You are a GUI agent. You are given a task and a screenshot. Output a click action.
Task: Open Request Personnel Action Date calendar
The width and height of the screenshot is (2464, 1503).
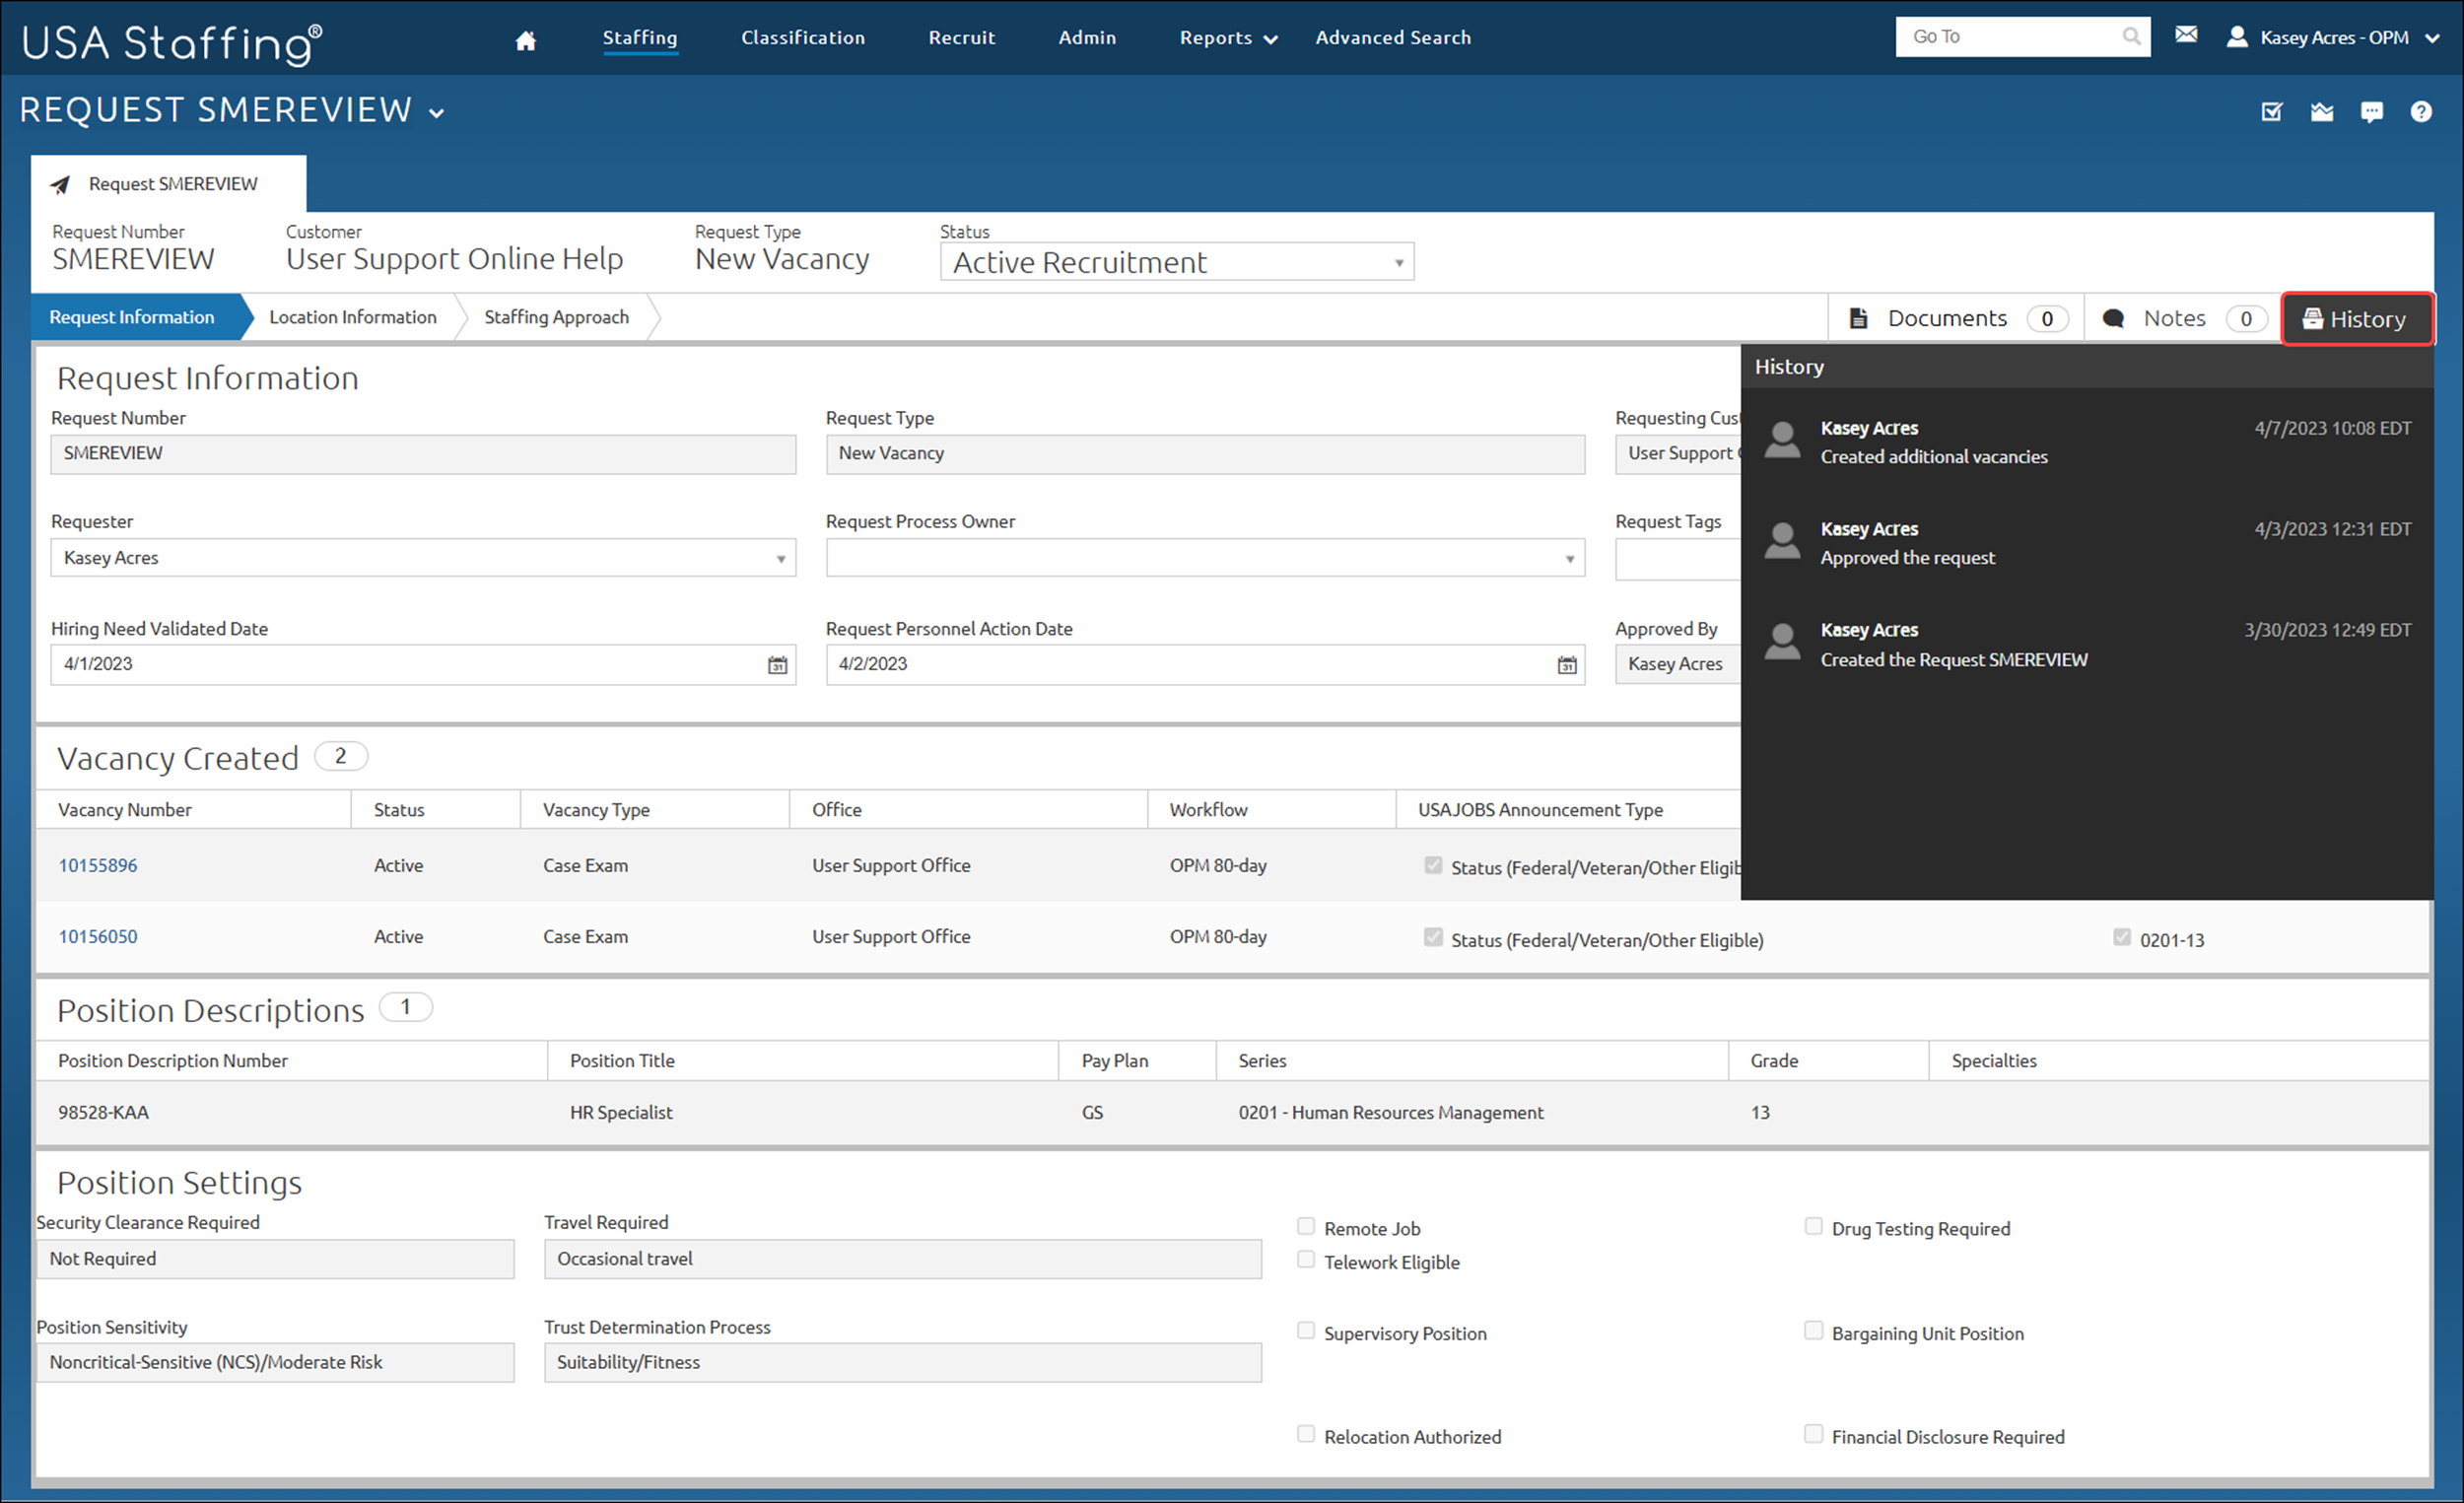click(x=1566, y=665)
